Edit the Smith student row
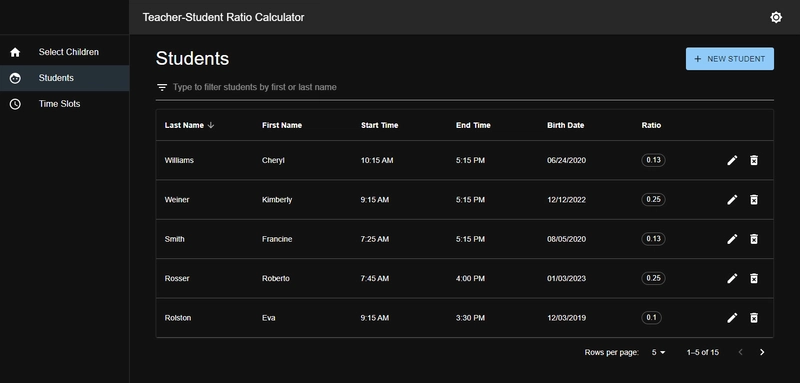The height and width of the screenshot is (383, 800). point(732,239)
